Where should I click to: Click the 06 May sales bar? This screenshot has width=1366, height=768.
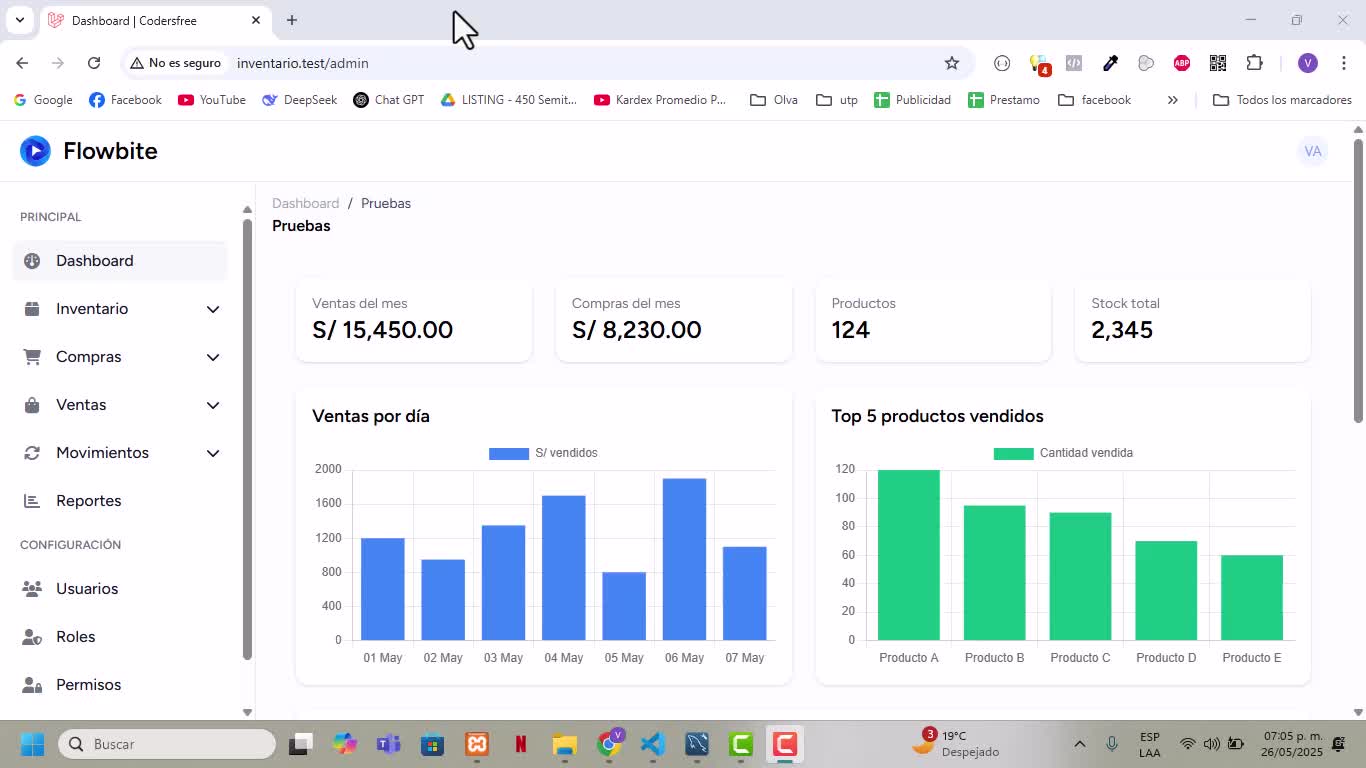click(x=684, y=559)
